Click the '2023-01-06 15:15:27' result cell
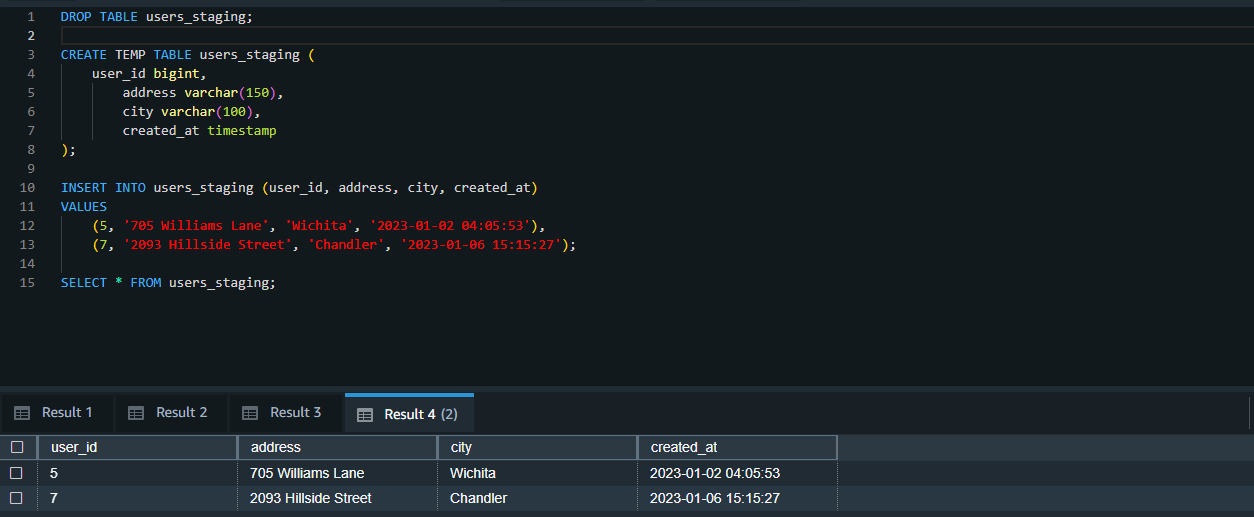This screenshot has width=1254, height=517. click(x=715, y=498)
